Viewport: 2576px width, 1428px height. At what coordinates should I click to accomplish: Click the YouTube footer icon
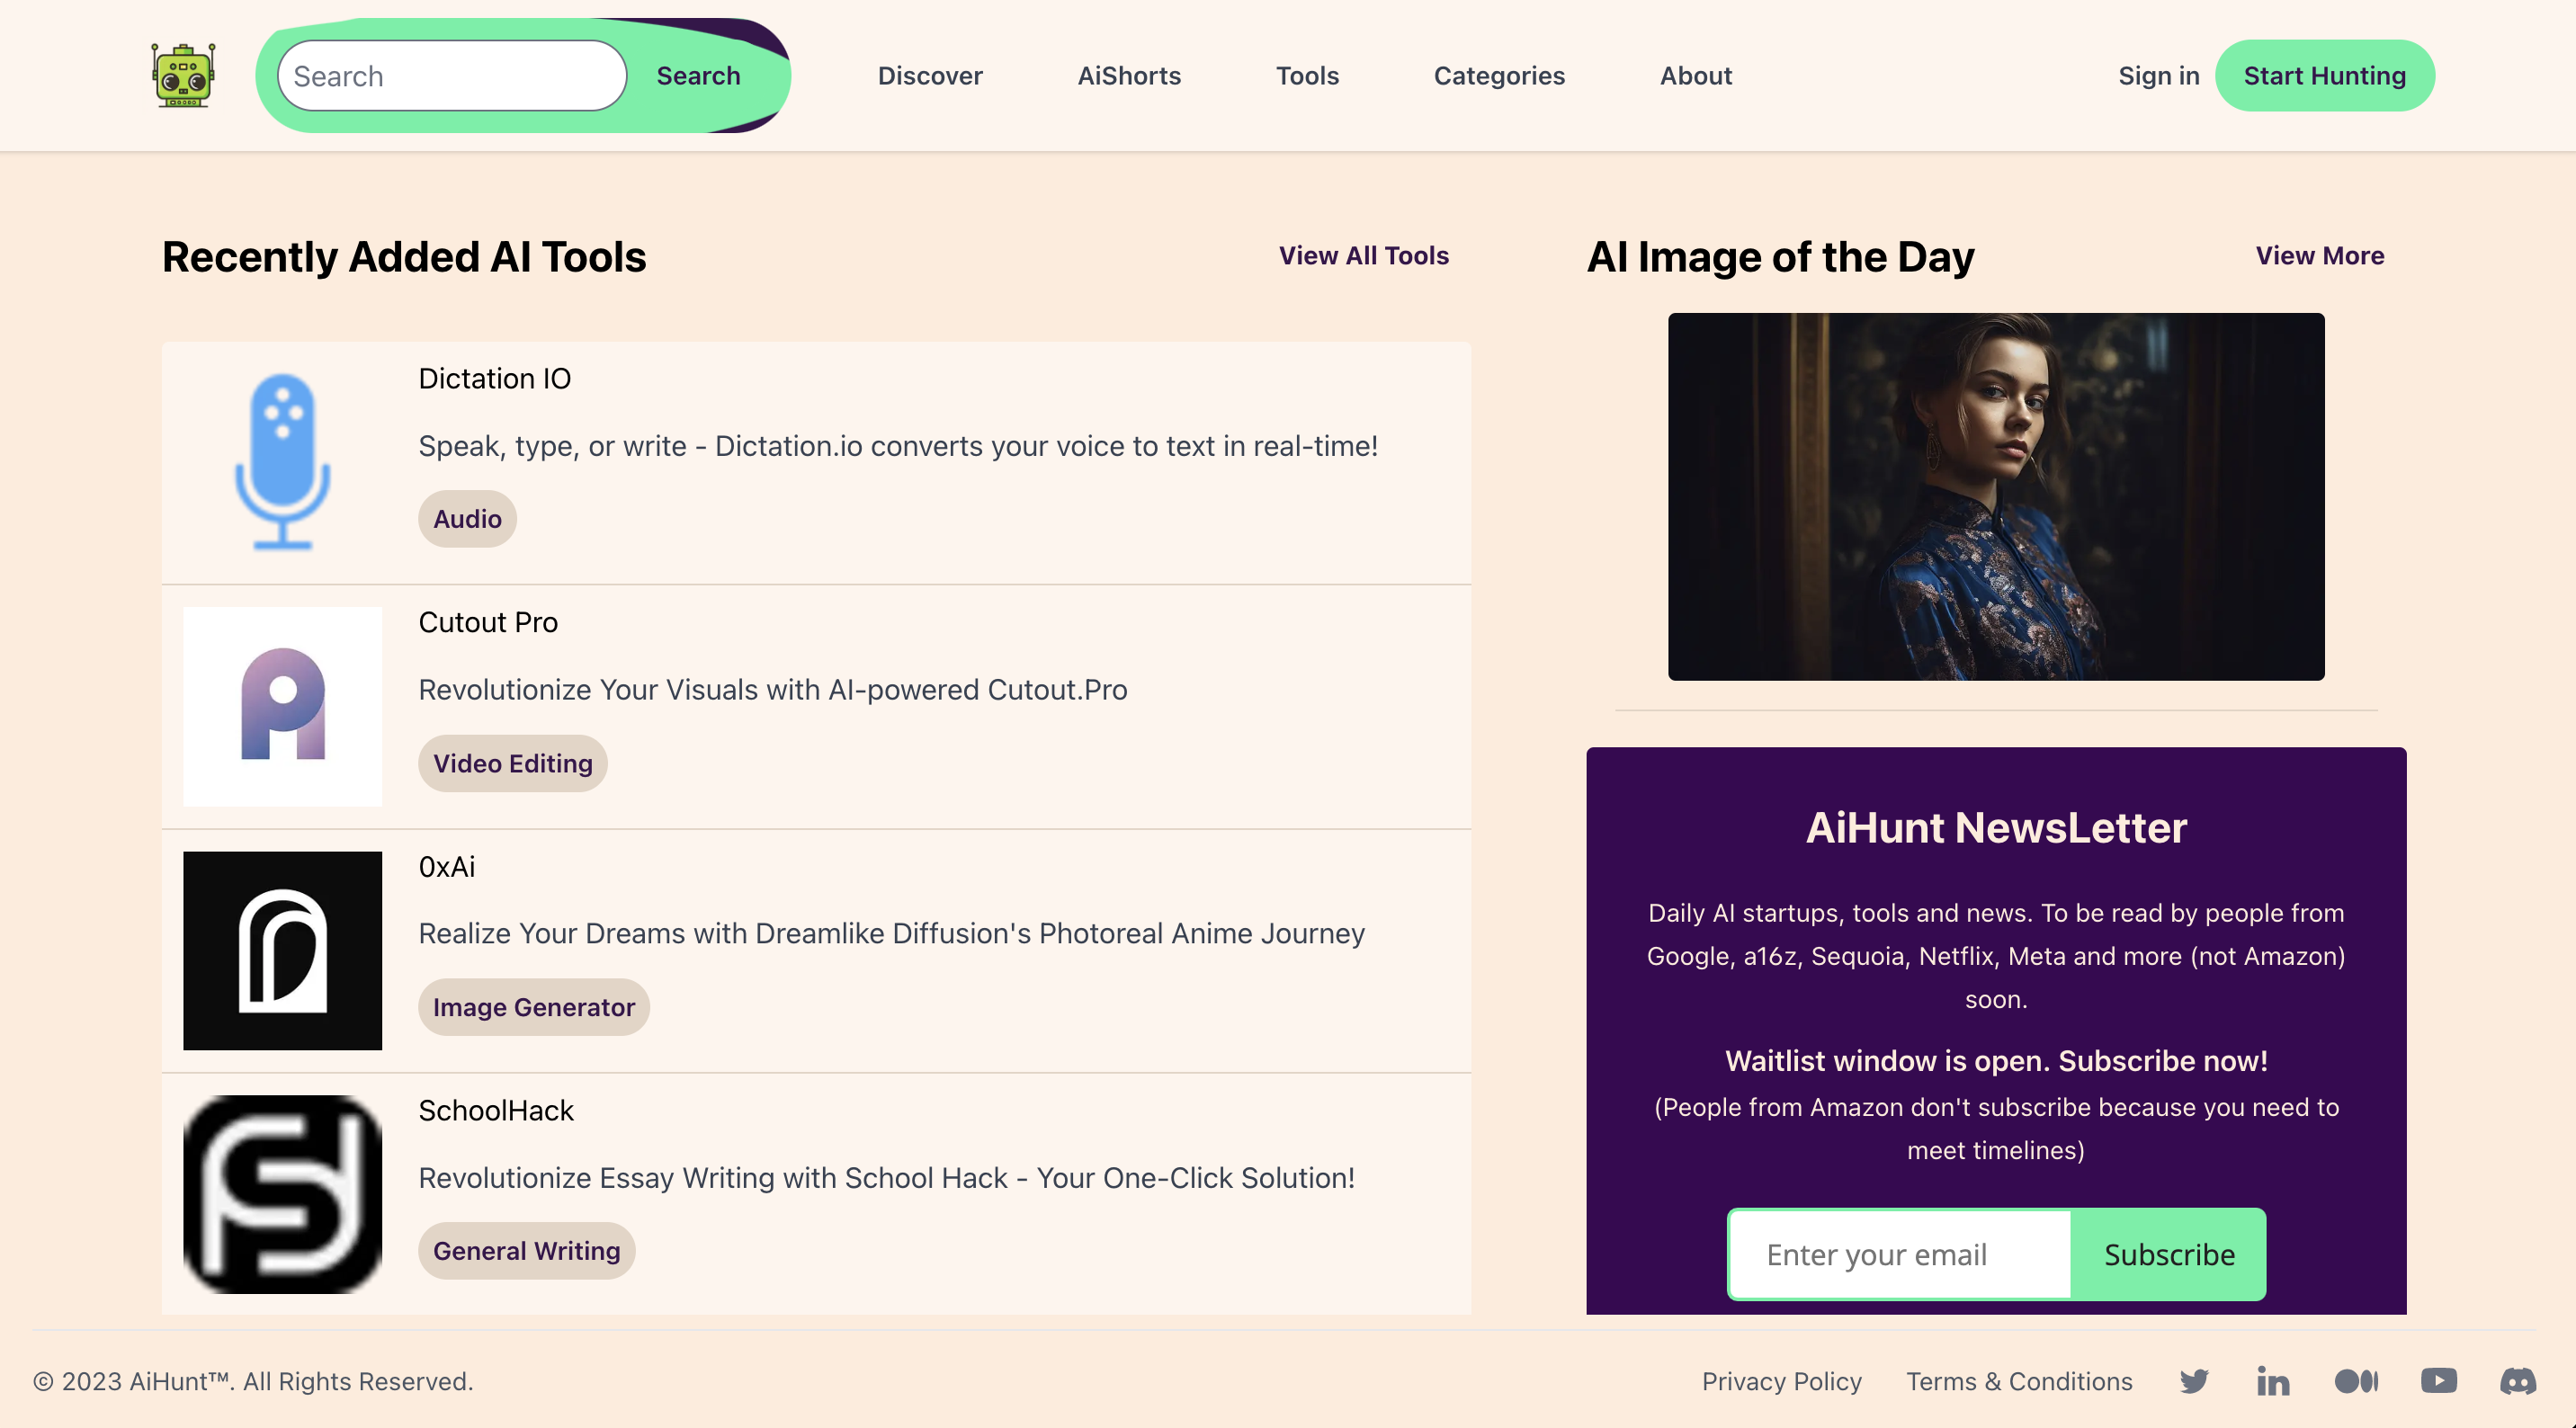click(x=2438, y=1381)
